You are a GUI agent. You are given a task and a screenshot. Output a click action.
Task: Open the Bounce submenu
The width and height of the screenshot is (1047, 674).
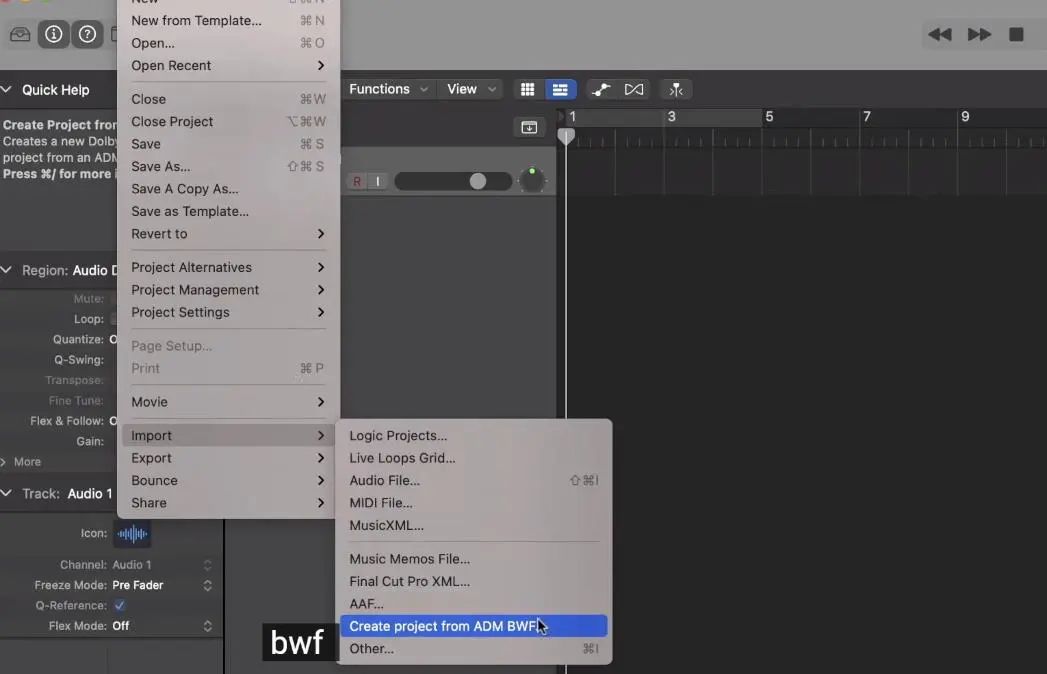pyautogui.click(x=228, y=480)
